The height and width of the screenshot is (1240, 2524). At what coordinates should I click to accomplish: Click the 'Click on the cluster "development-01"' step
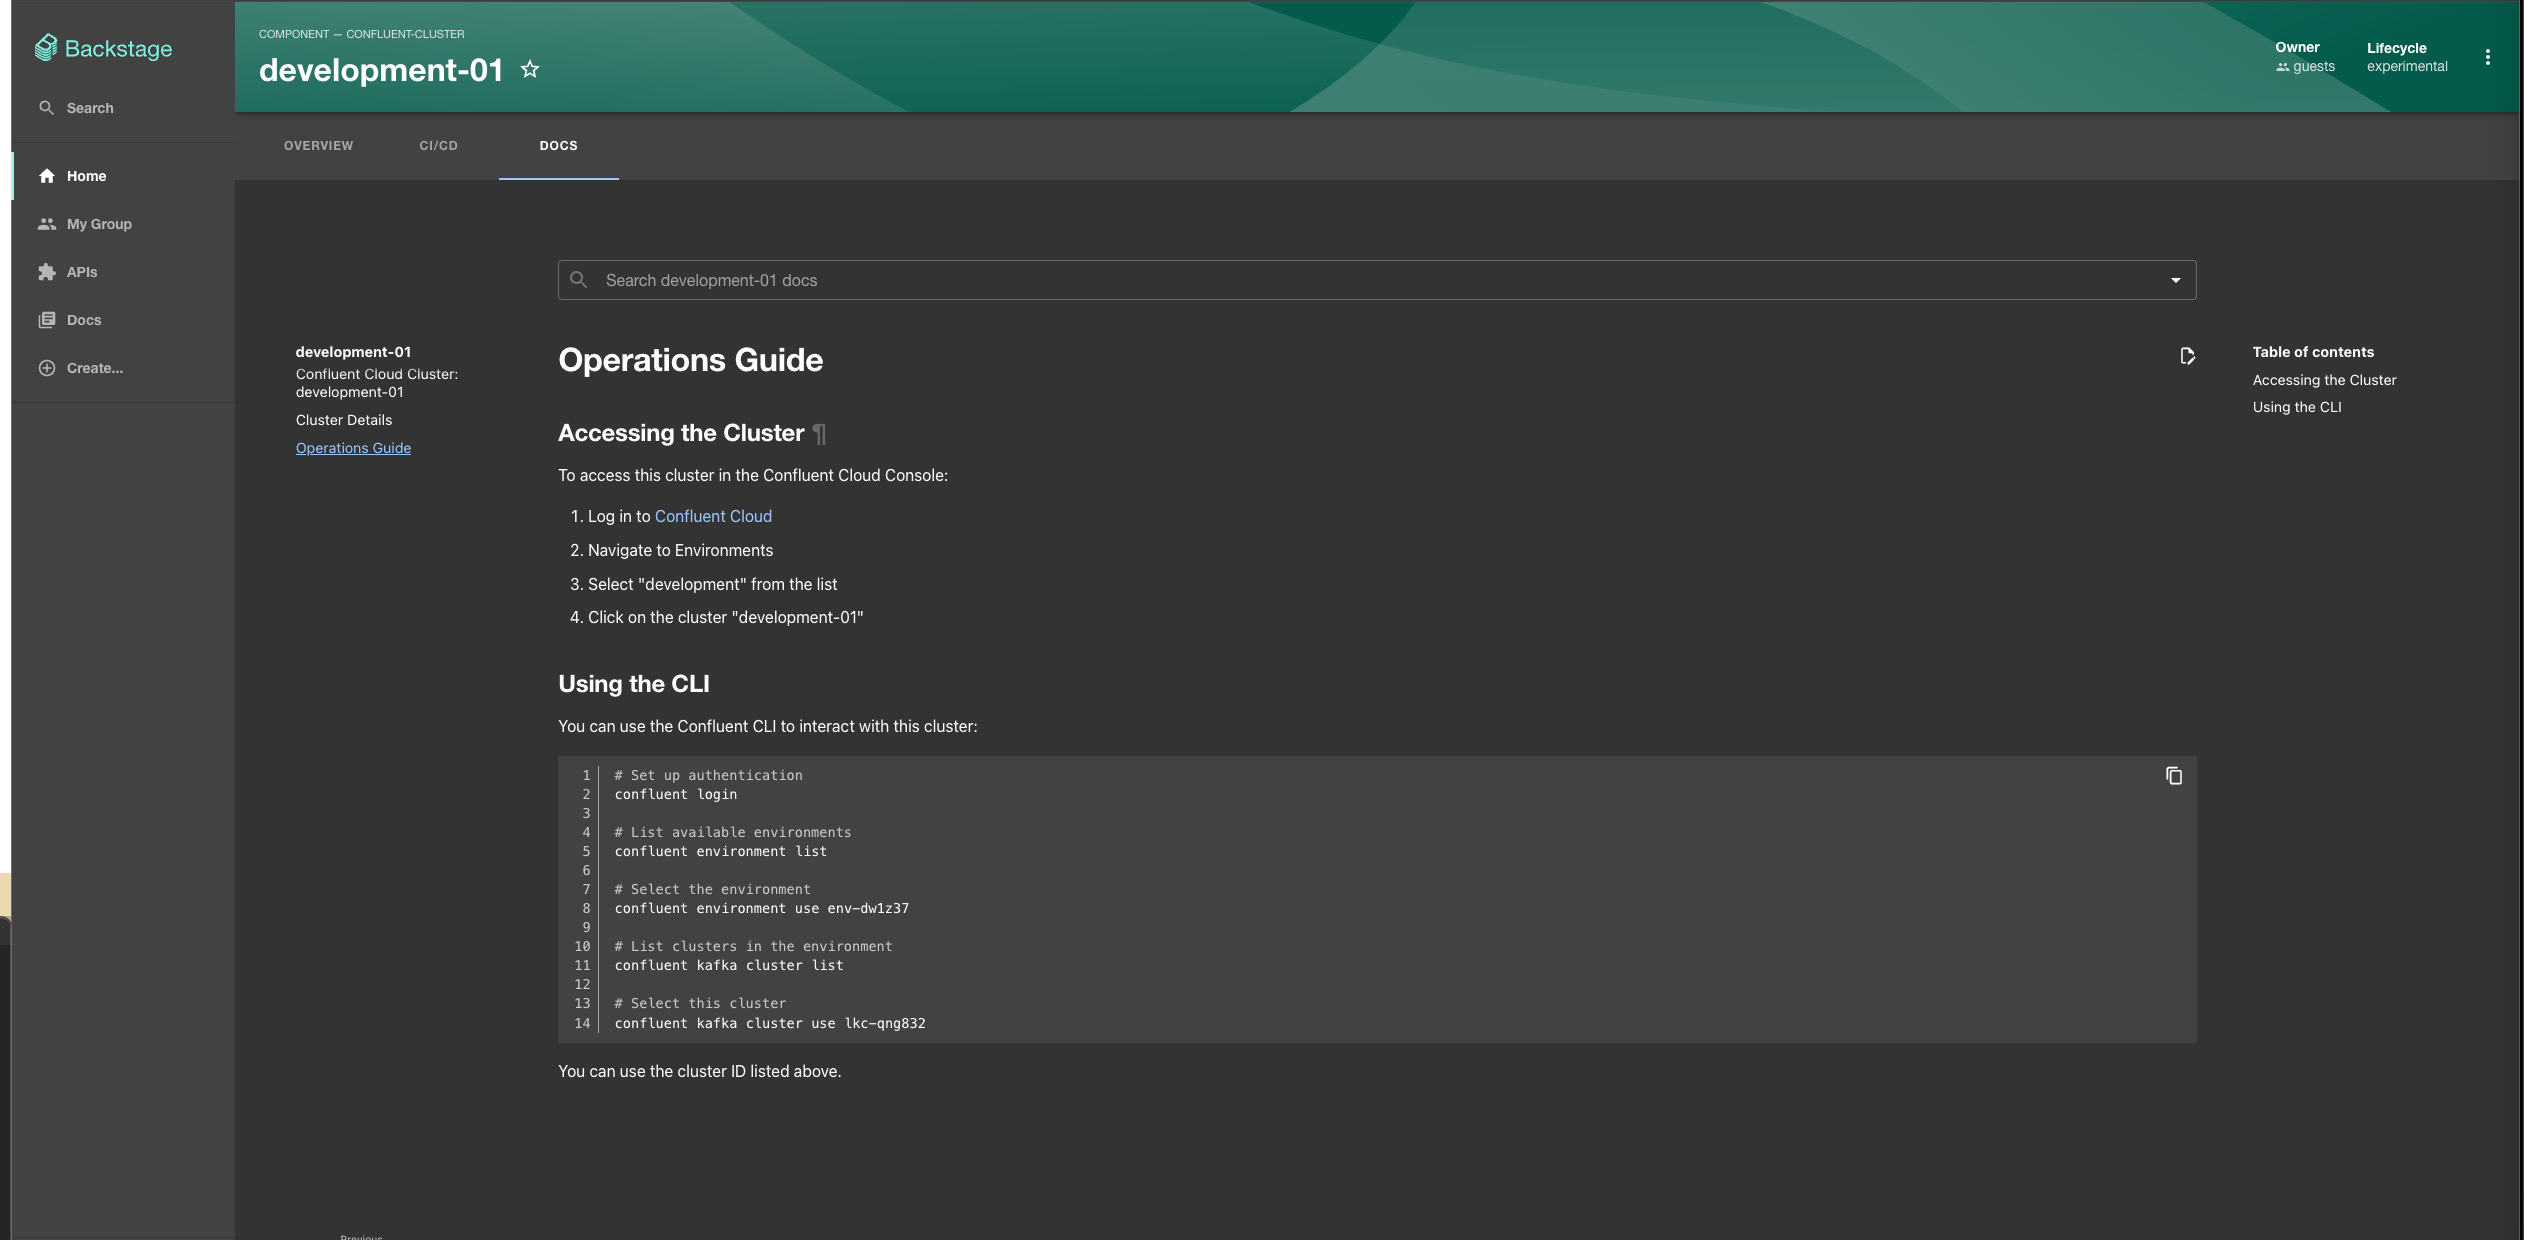click(x=725, y=617)
